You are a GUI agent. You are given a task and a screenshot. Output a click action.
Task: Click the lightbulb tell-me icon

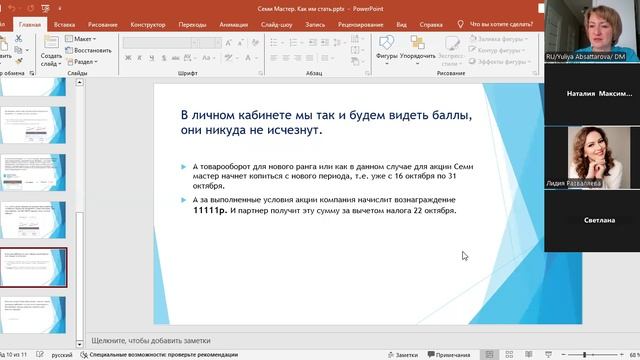coord(460,24)
